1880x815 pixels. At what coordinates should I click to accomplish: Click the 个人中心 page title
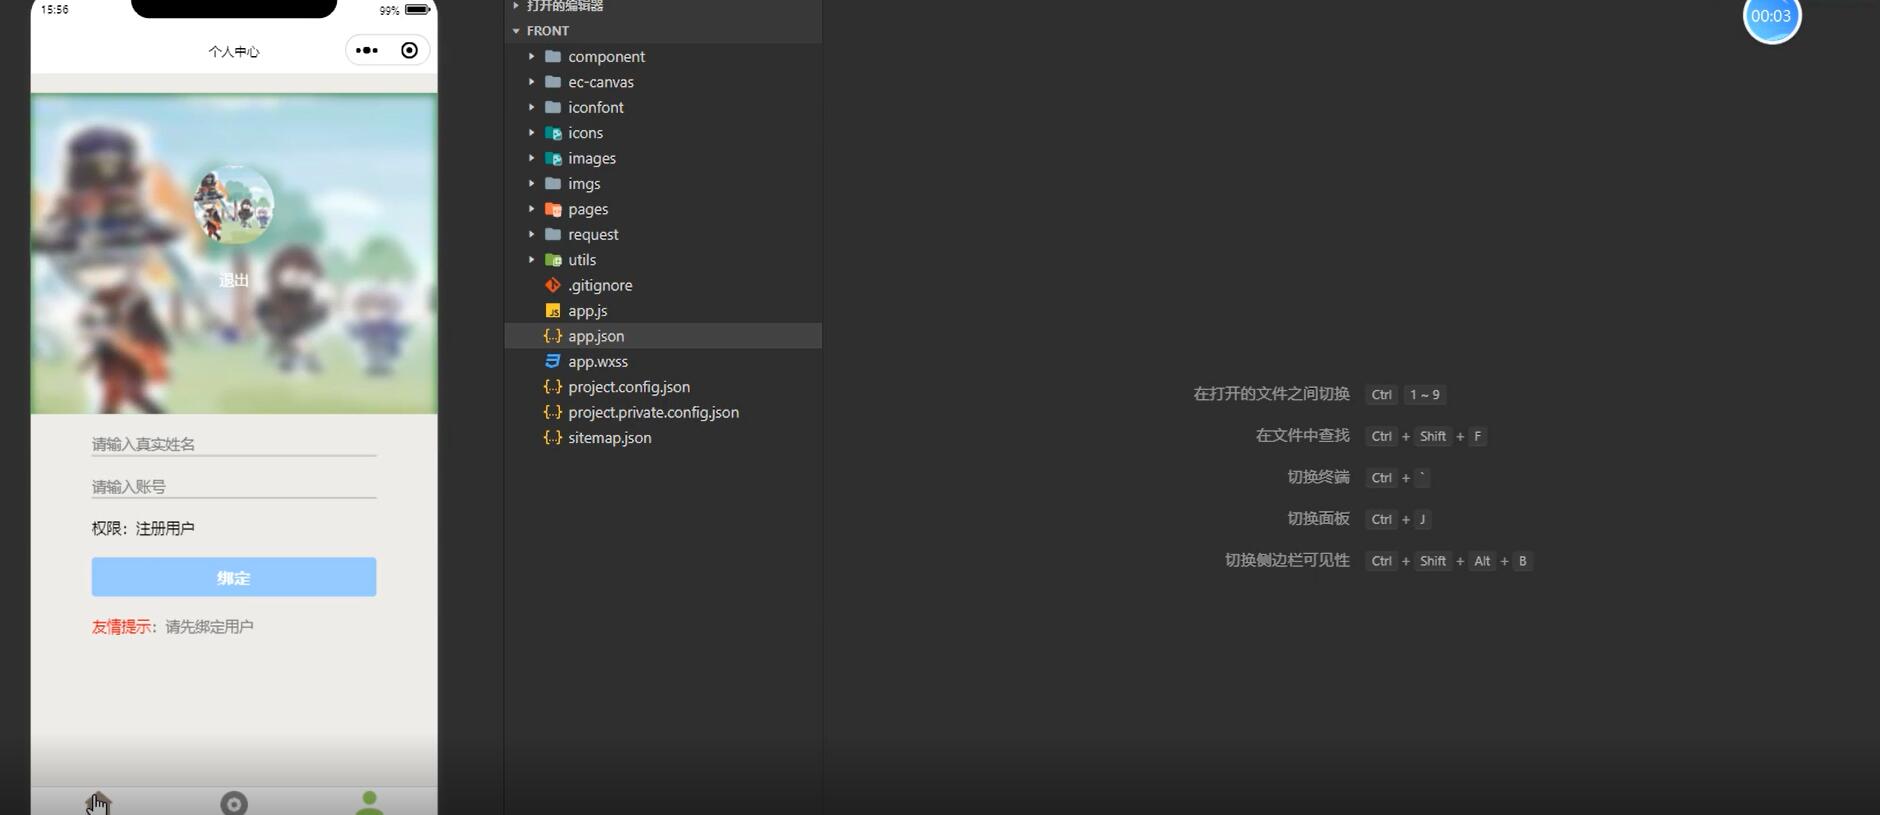point(234,51)
